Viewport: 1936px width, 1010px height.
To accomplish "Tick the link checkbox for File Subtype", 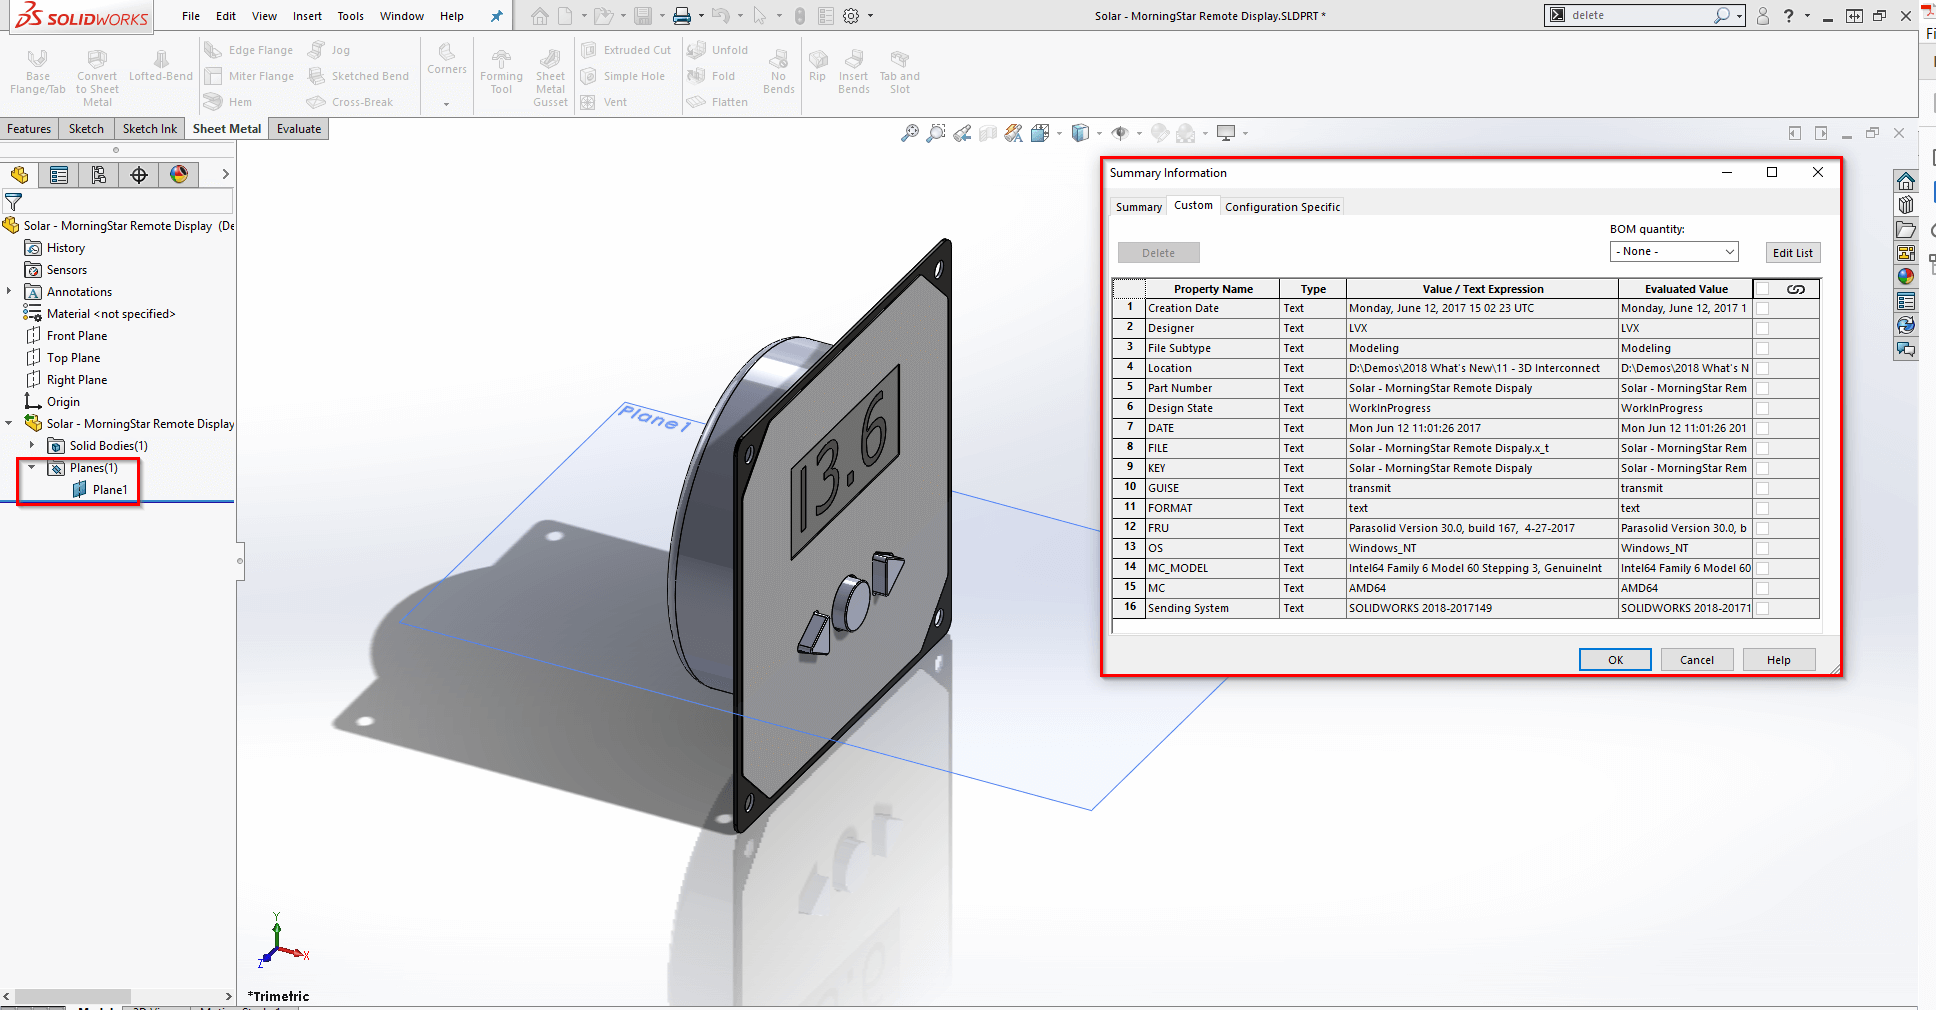I will 1762,349.
